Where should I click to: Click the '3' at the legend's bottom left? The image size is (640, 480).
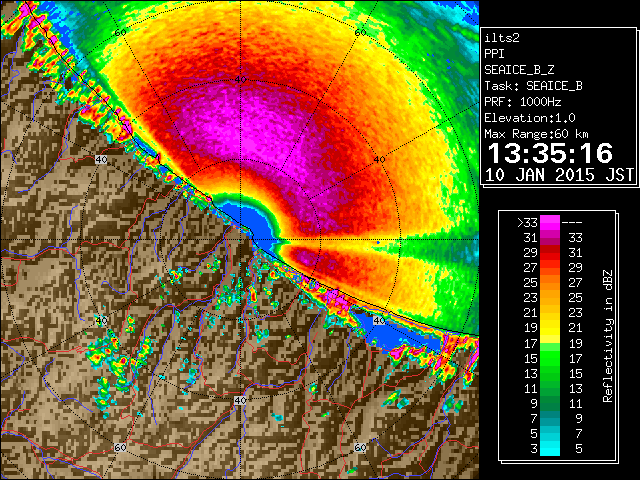[534, 449]
